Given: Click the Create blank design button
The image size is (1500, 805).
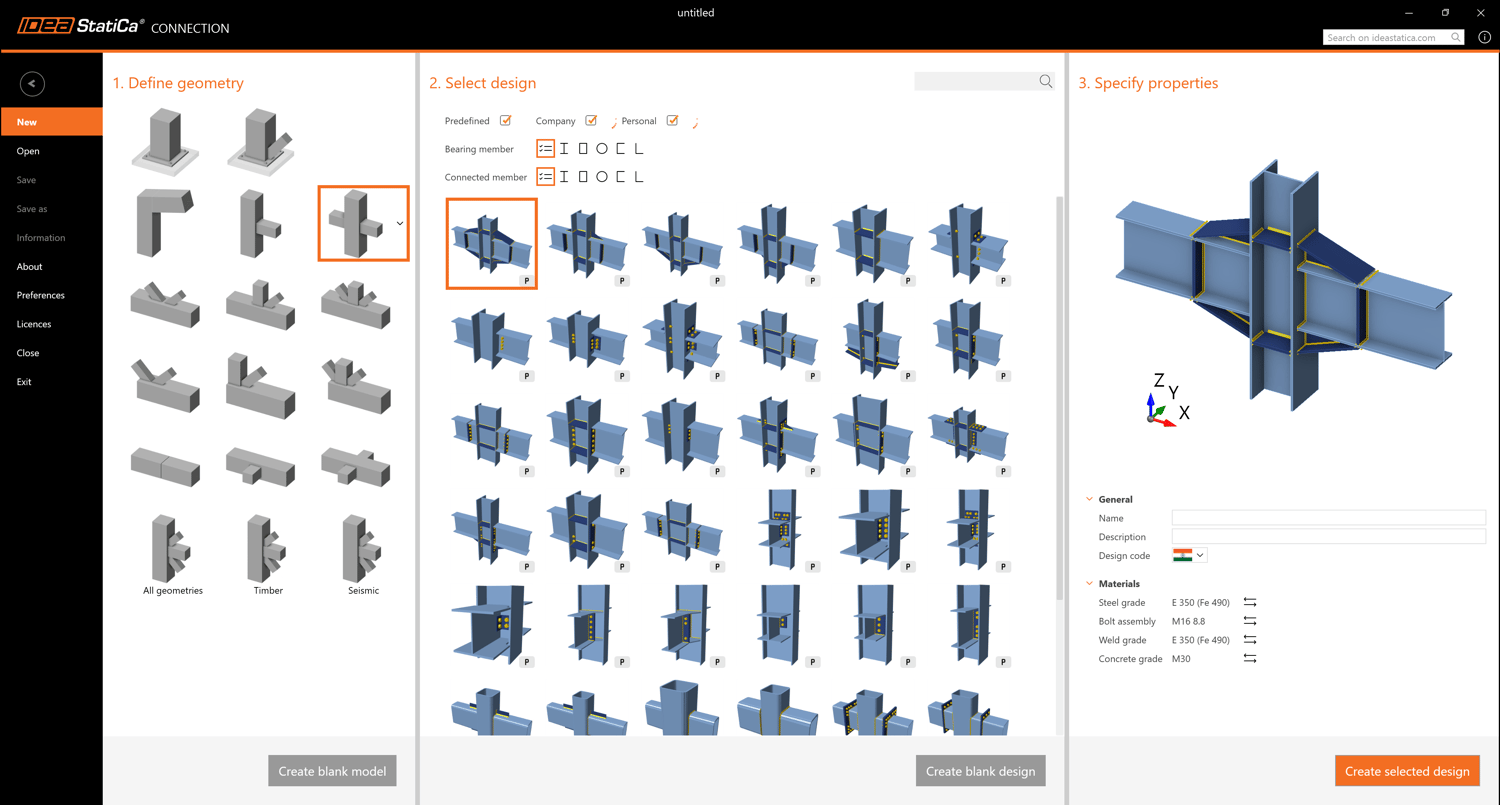Looking at the screenshot, I should pyautogui.click(x=980, y=771).
